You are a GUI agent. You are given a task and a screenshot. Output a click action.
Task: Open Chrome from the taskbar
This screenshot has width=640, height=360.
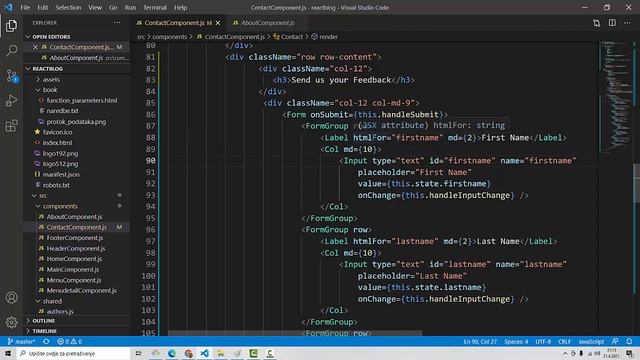188,353
